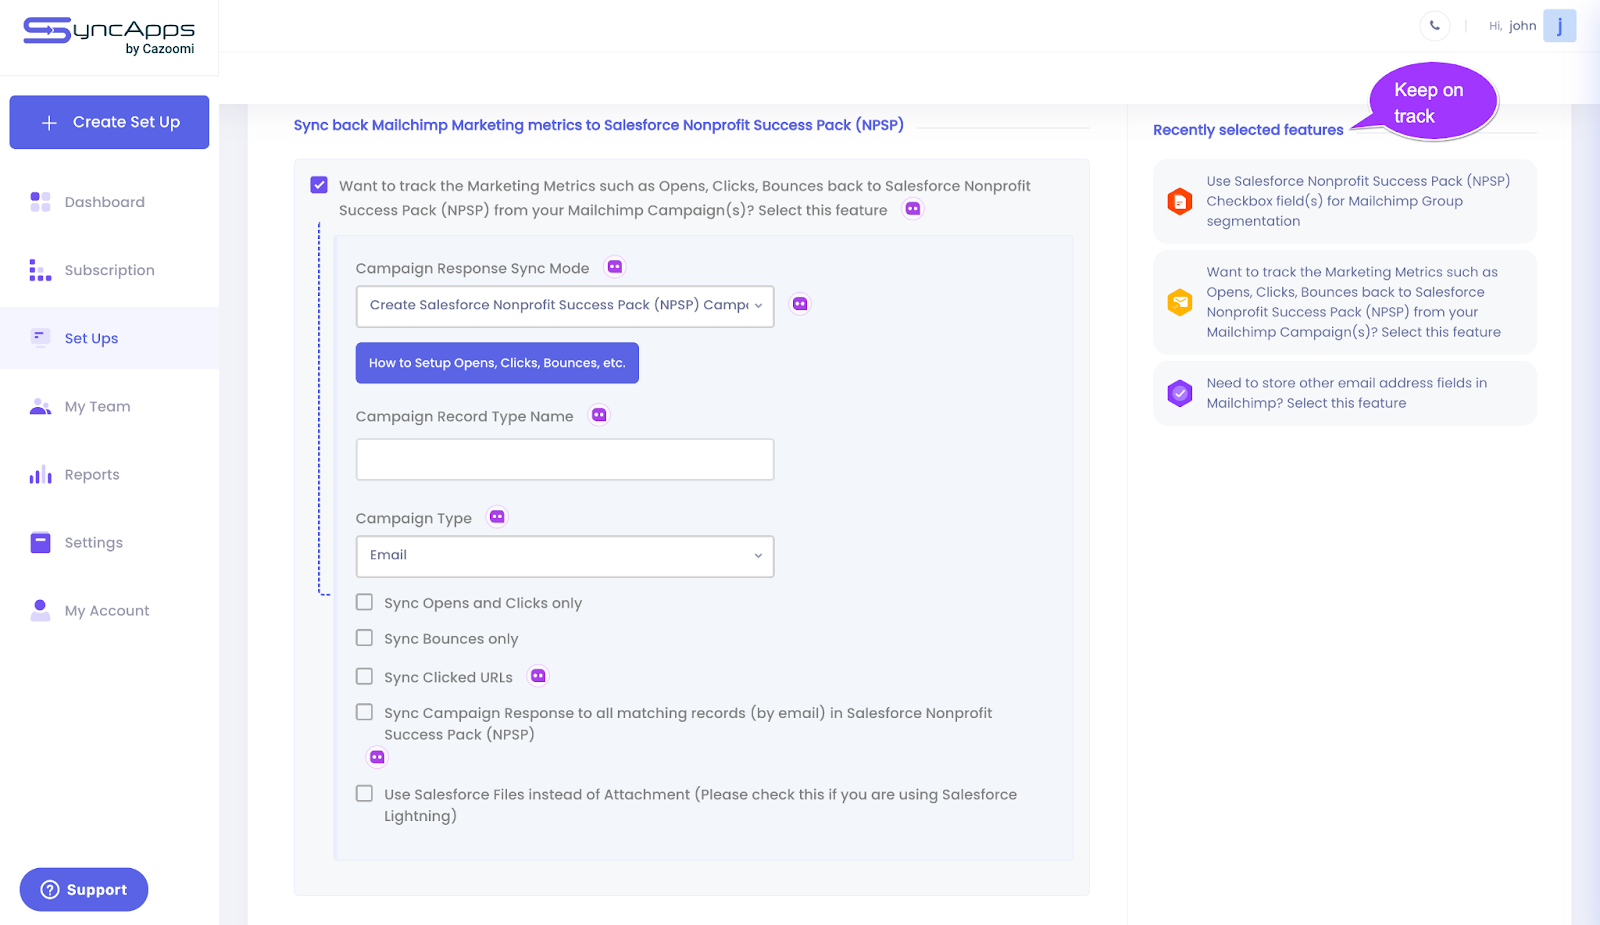Click the Create Set Up button
Screen dimensions: 1600x925
(109, 122)
